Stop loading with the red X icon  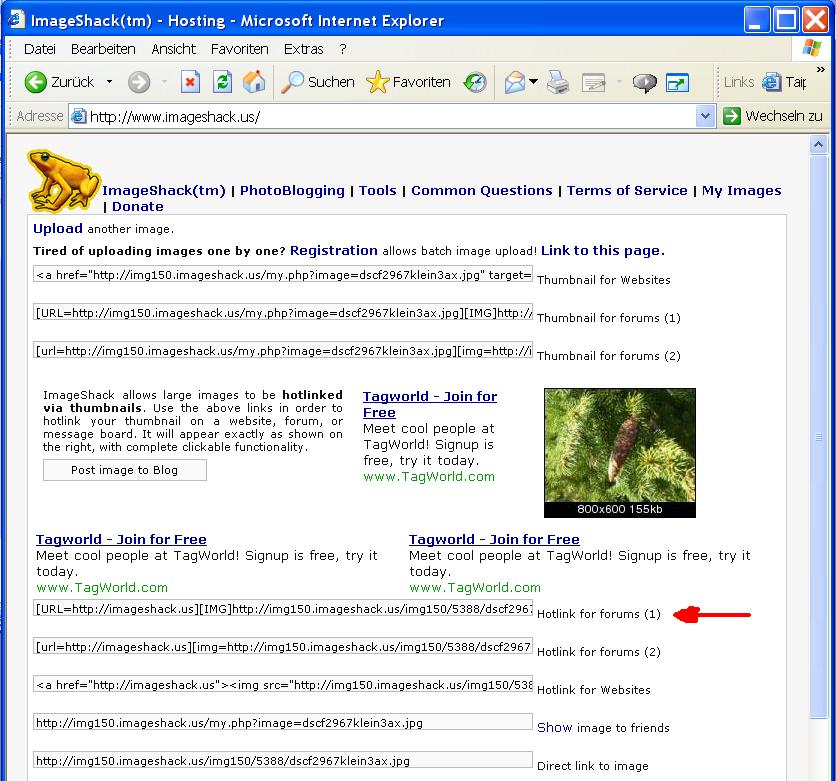point(190,82)
